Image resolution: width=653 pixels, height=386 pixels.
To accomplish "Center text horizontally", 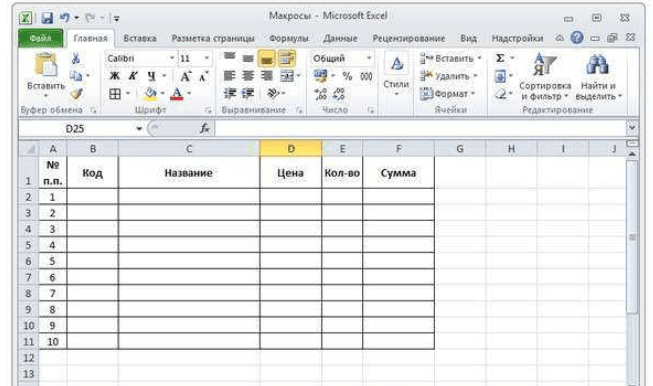I will tap(248, 76).
